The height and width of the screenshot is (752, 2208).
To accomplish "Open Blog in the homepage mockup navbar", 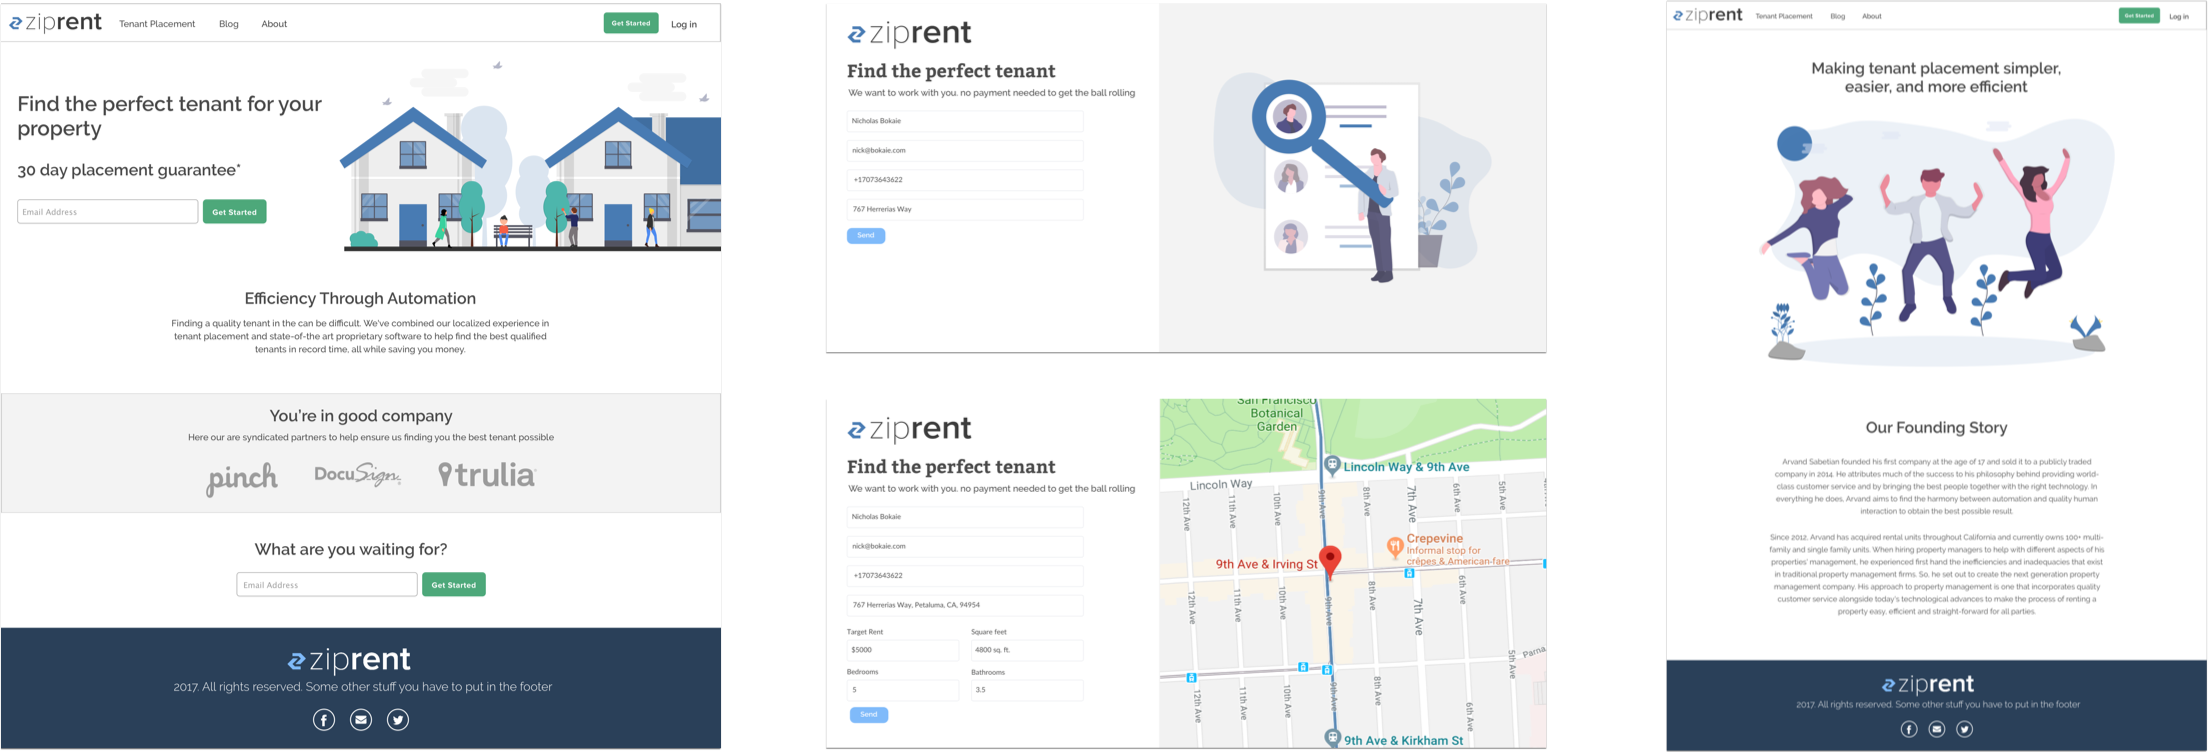I will click(229, 24).
